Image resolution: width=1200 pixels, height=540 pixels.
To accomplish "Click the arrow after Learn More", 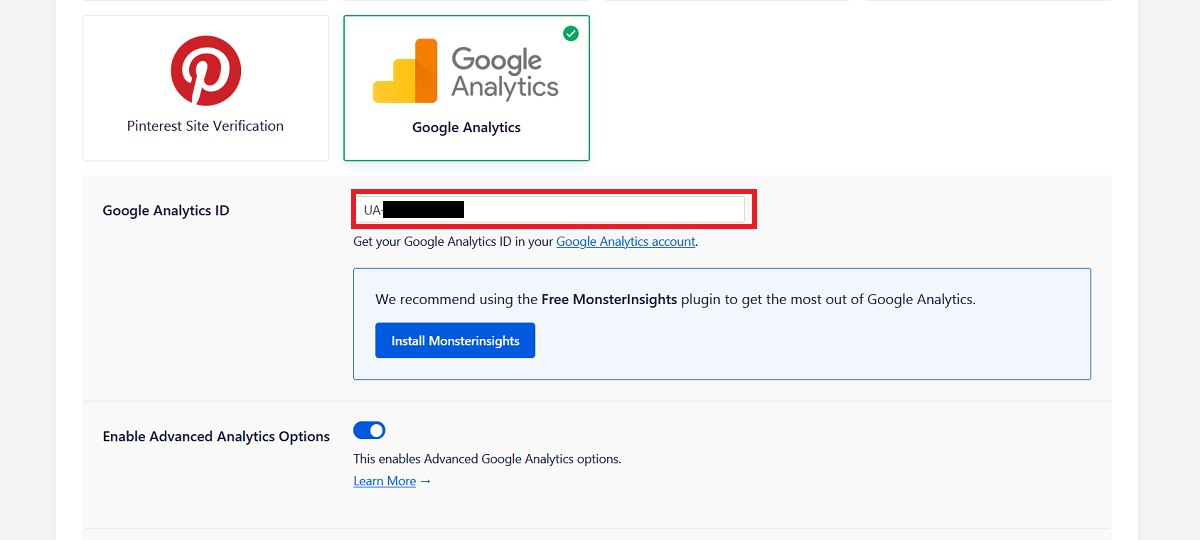I will click(x=425, y=482).
